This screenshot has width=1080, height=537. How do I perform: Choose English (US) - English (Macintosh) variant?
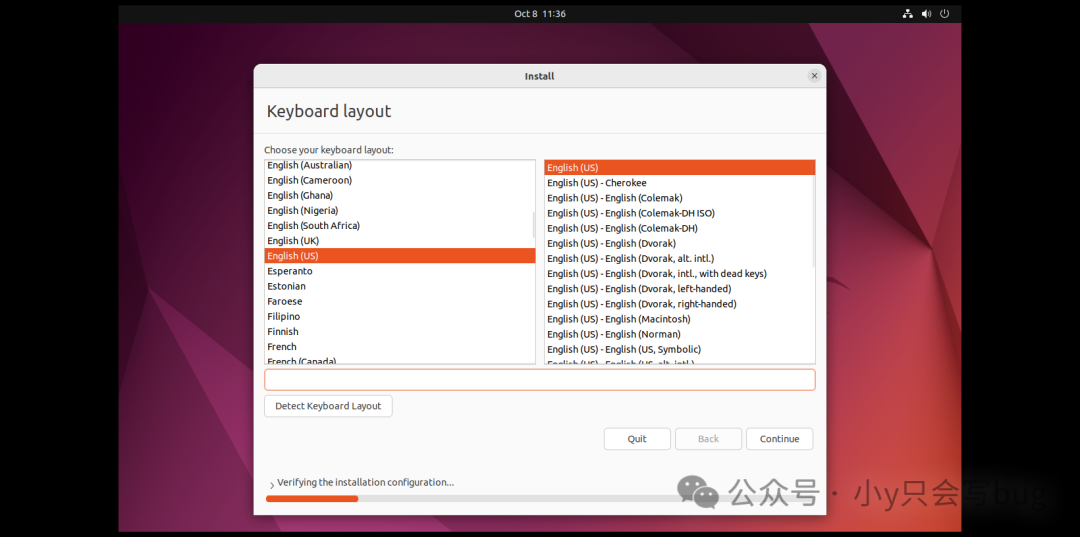click(618, 319)
